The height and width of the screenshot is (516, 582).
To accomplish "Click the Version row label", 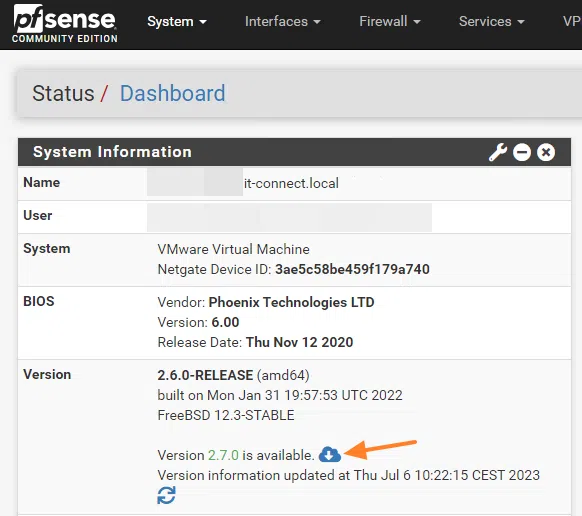I will pyautogui.click(x=47, y=374).
